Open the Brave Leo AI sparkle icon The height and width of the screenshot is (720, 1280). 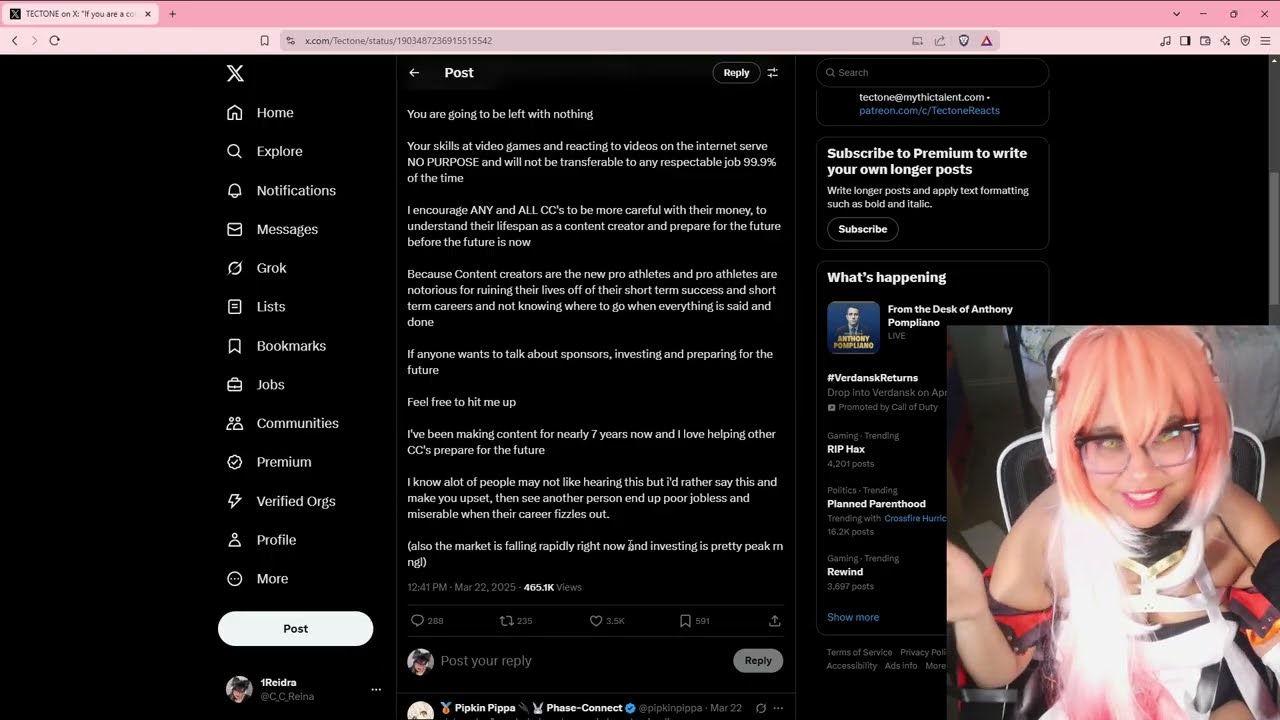tap(1225, 41)
